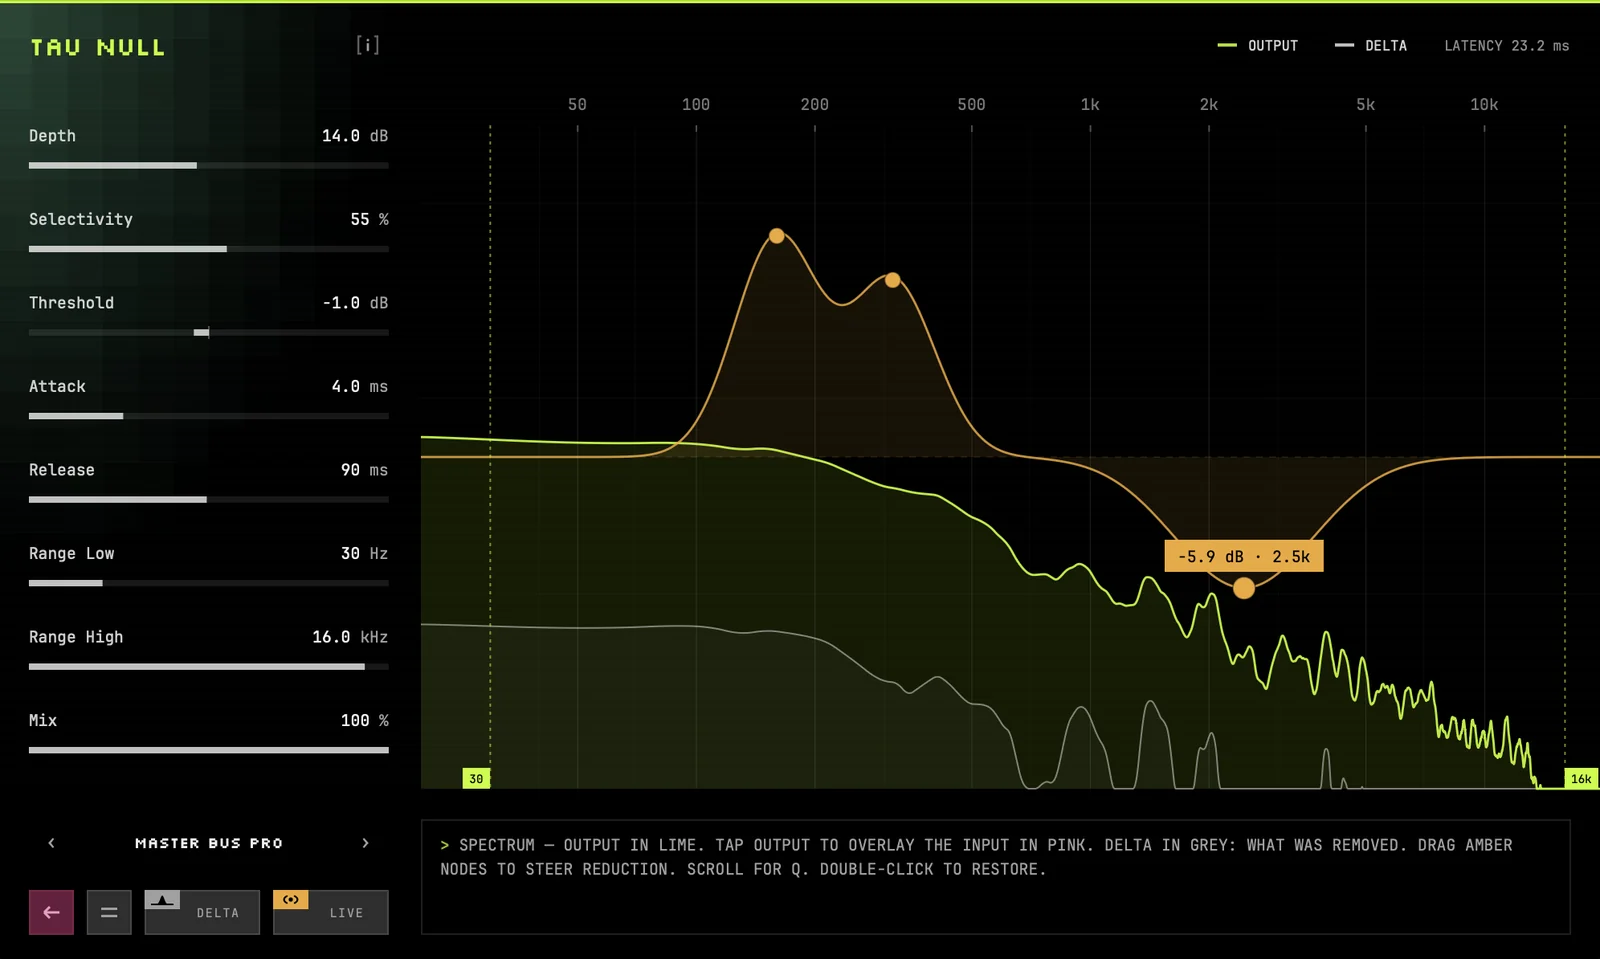
Task: Click the Range Low slider track
Action: click(x=209, y=583)
